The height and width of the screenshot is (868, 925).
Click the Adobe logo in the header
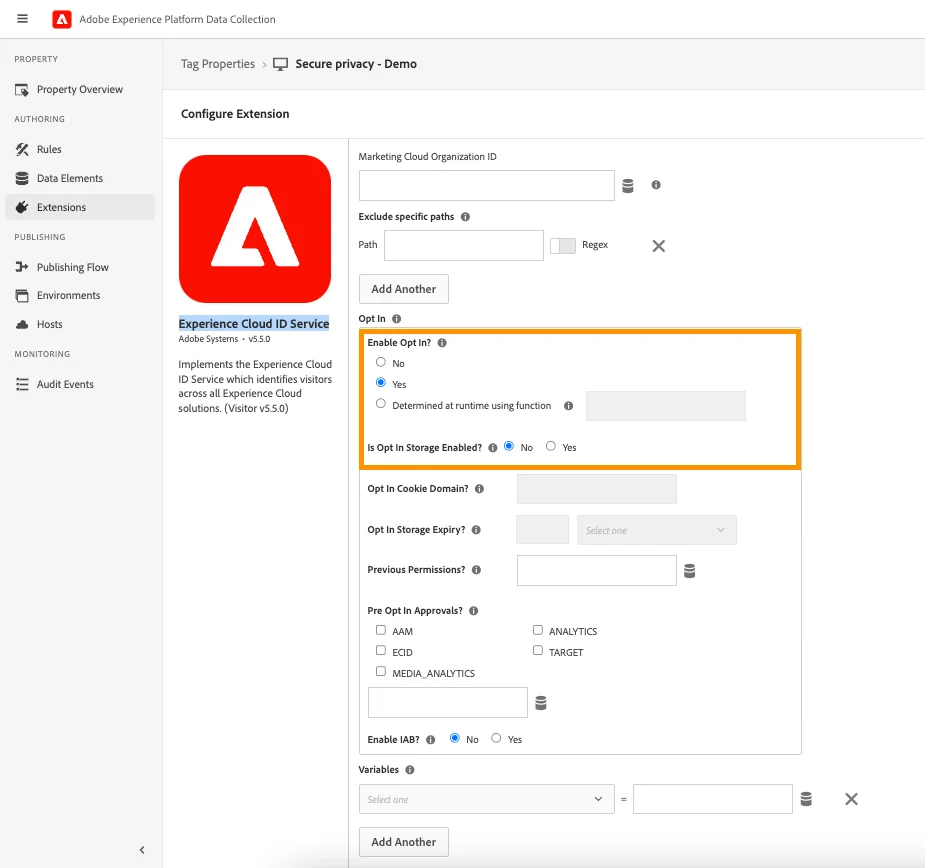coord(60,18)
